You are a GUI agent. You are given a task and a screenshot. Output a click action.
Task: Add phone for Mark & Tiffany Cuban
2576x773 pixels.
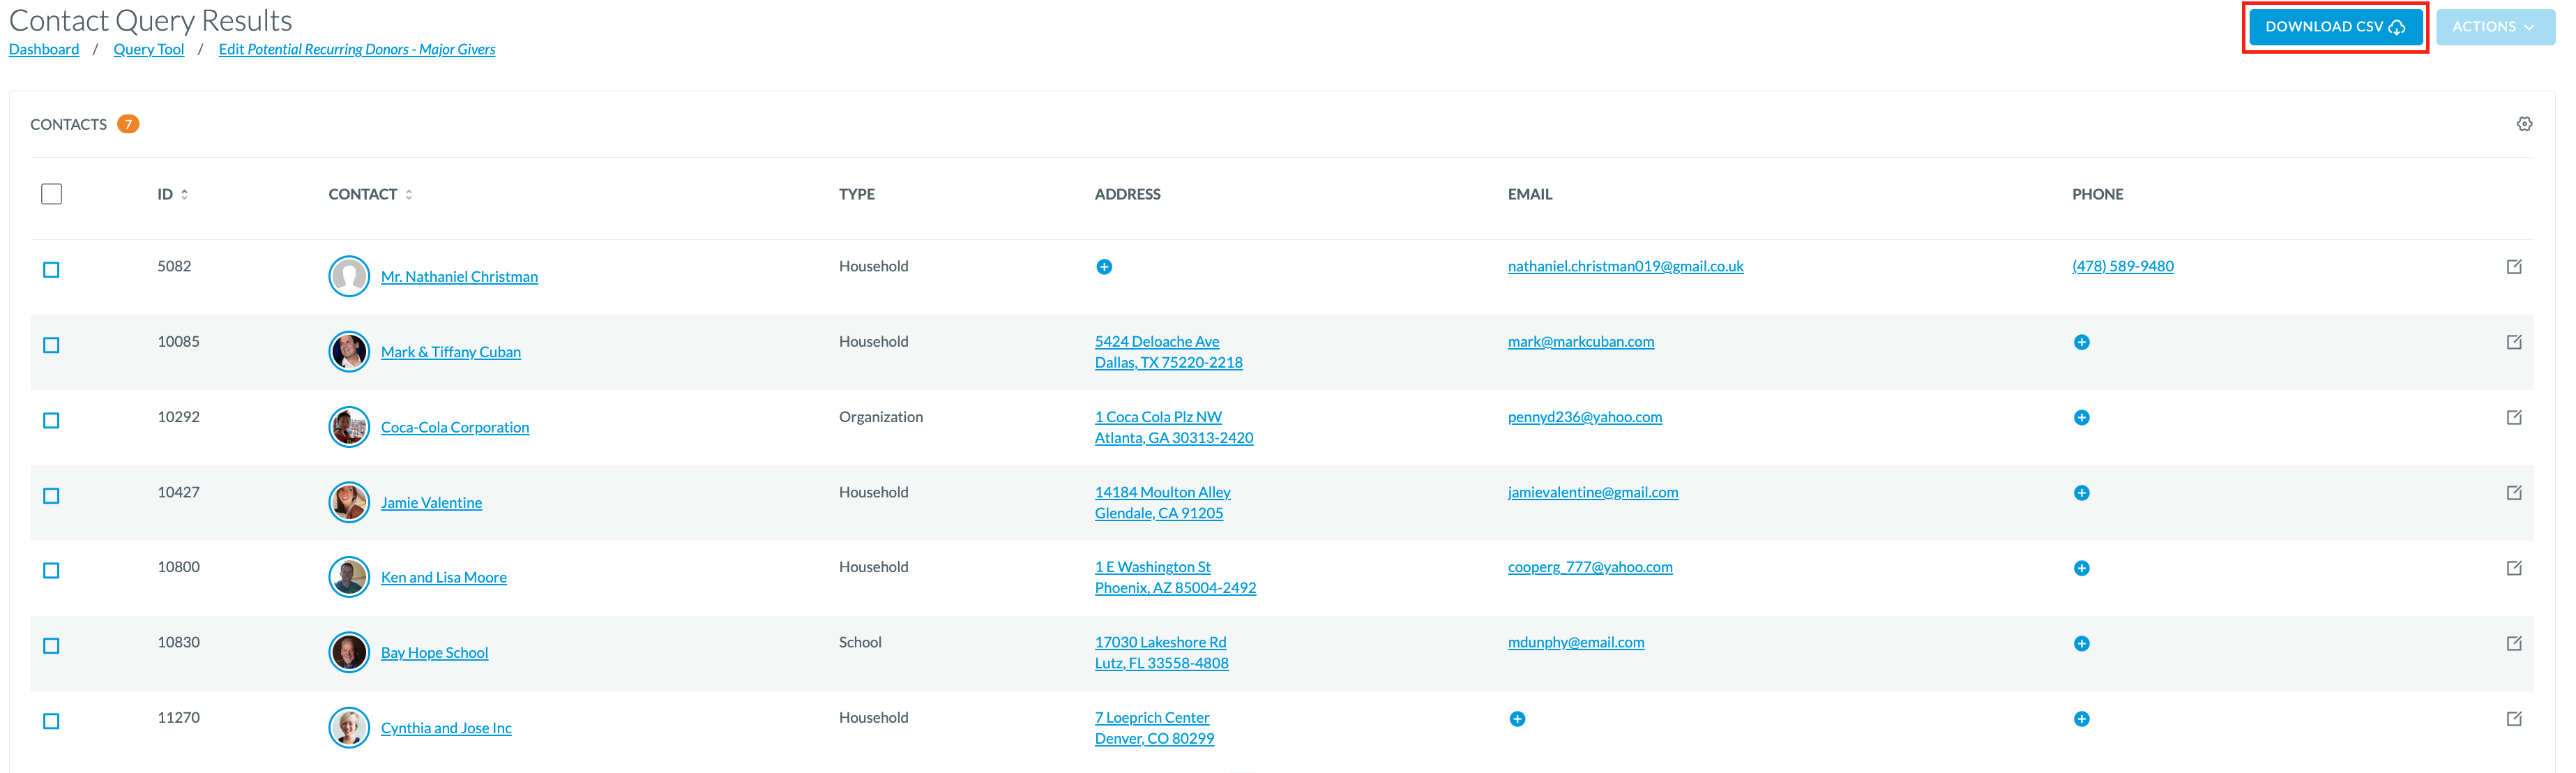click(2081, 342)
